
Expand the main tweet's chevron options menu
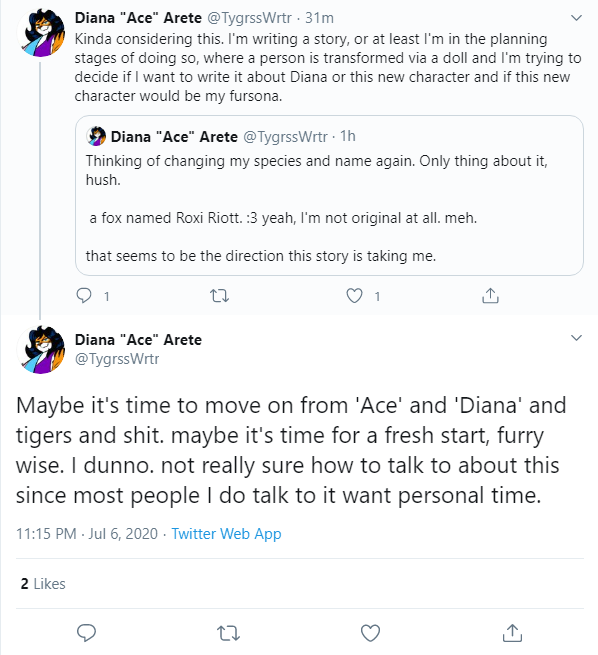576,338
